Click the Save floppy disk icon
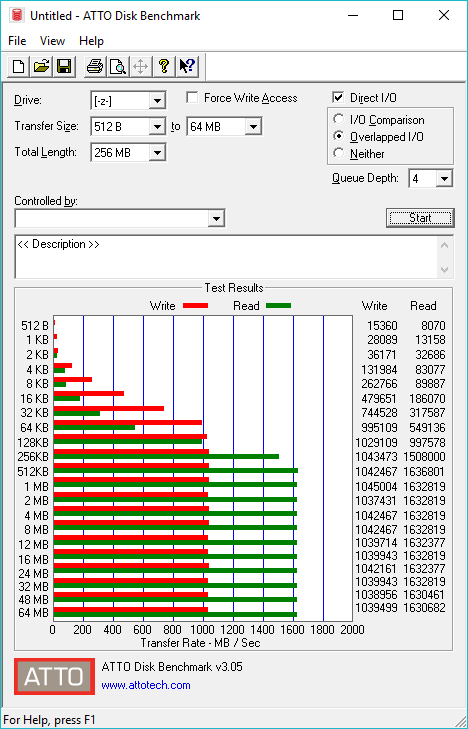468x729 pixels. coord(64,66)
